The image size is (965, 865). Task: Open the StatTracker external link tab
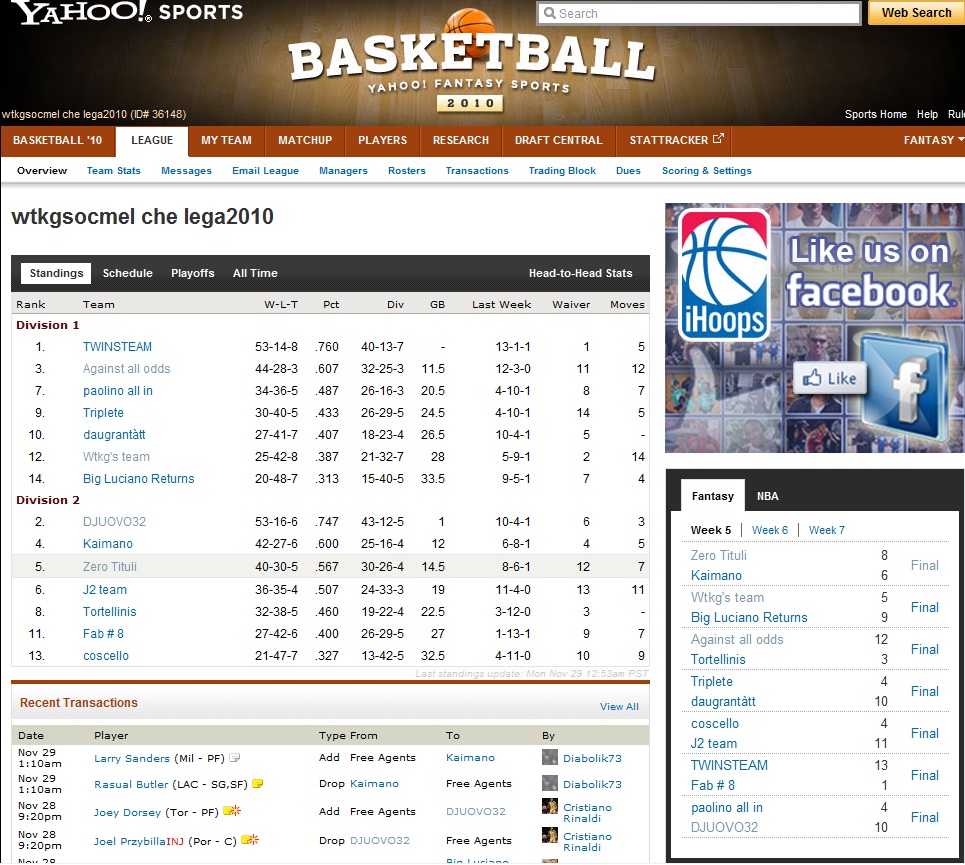(676, 140)
